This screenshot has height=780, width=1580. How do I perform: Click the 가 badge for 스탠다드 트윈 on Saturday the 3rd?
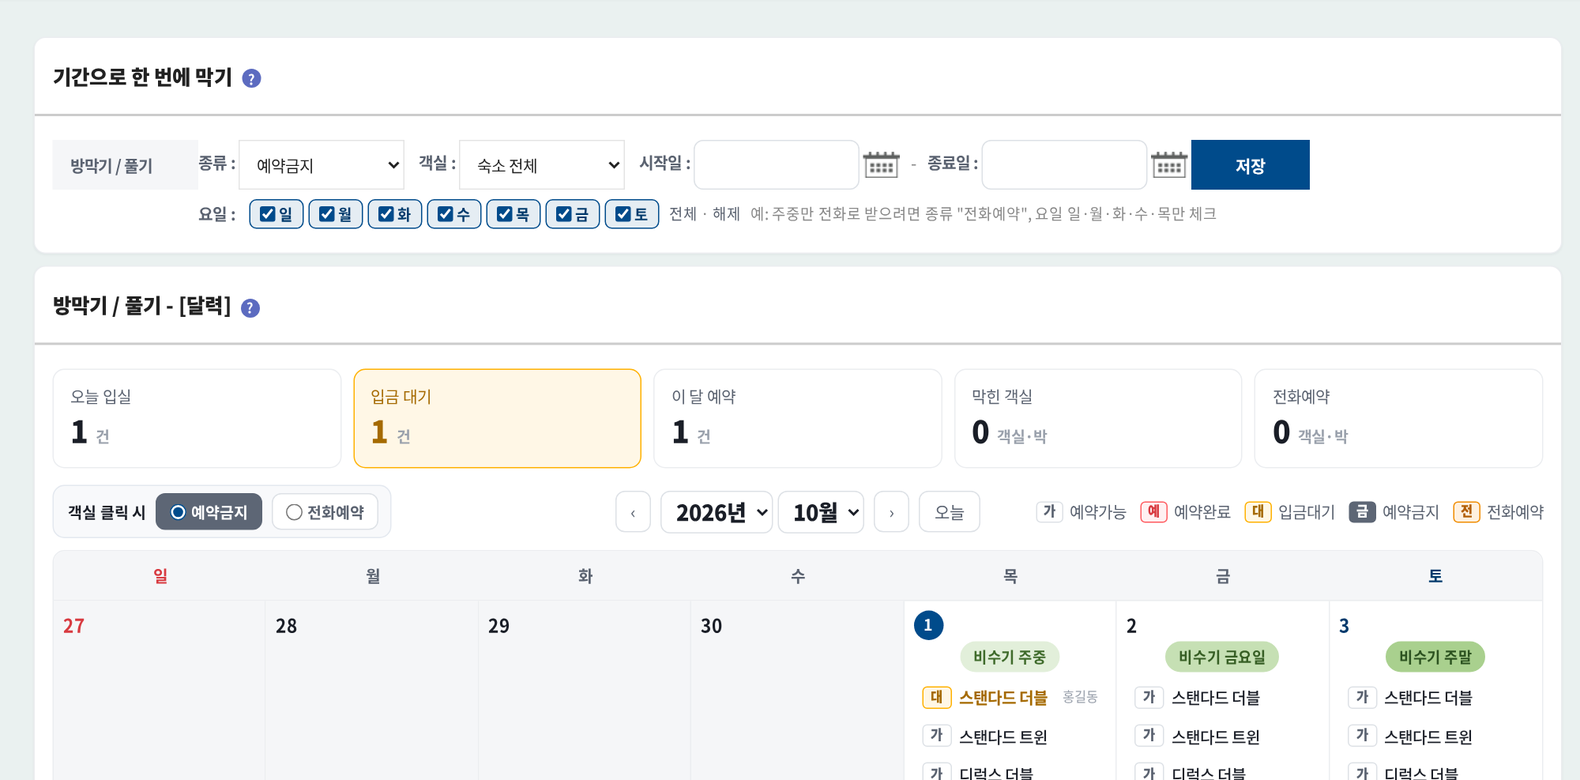[1361, 736]
